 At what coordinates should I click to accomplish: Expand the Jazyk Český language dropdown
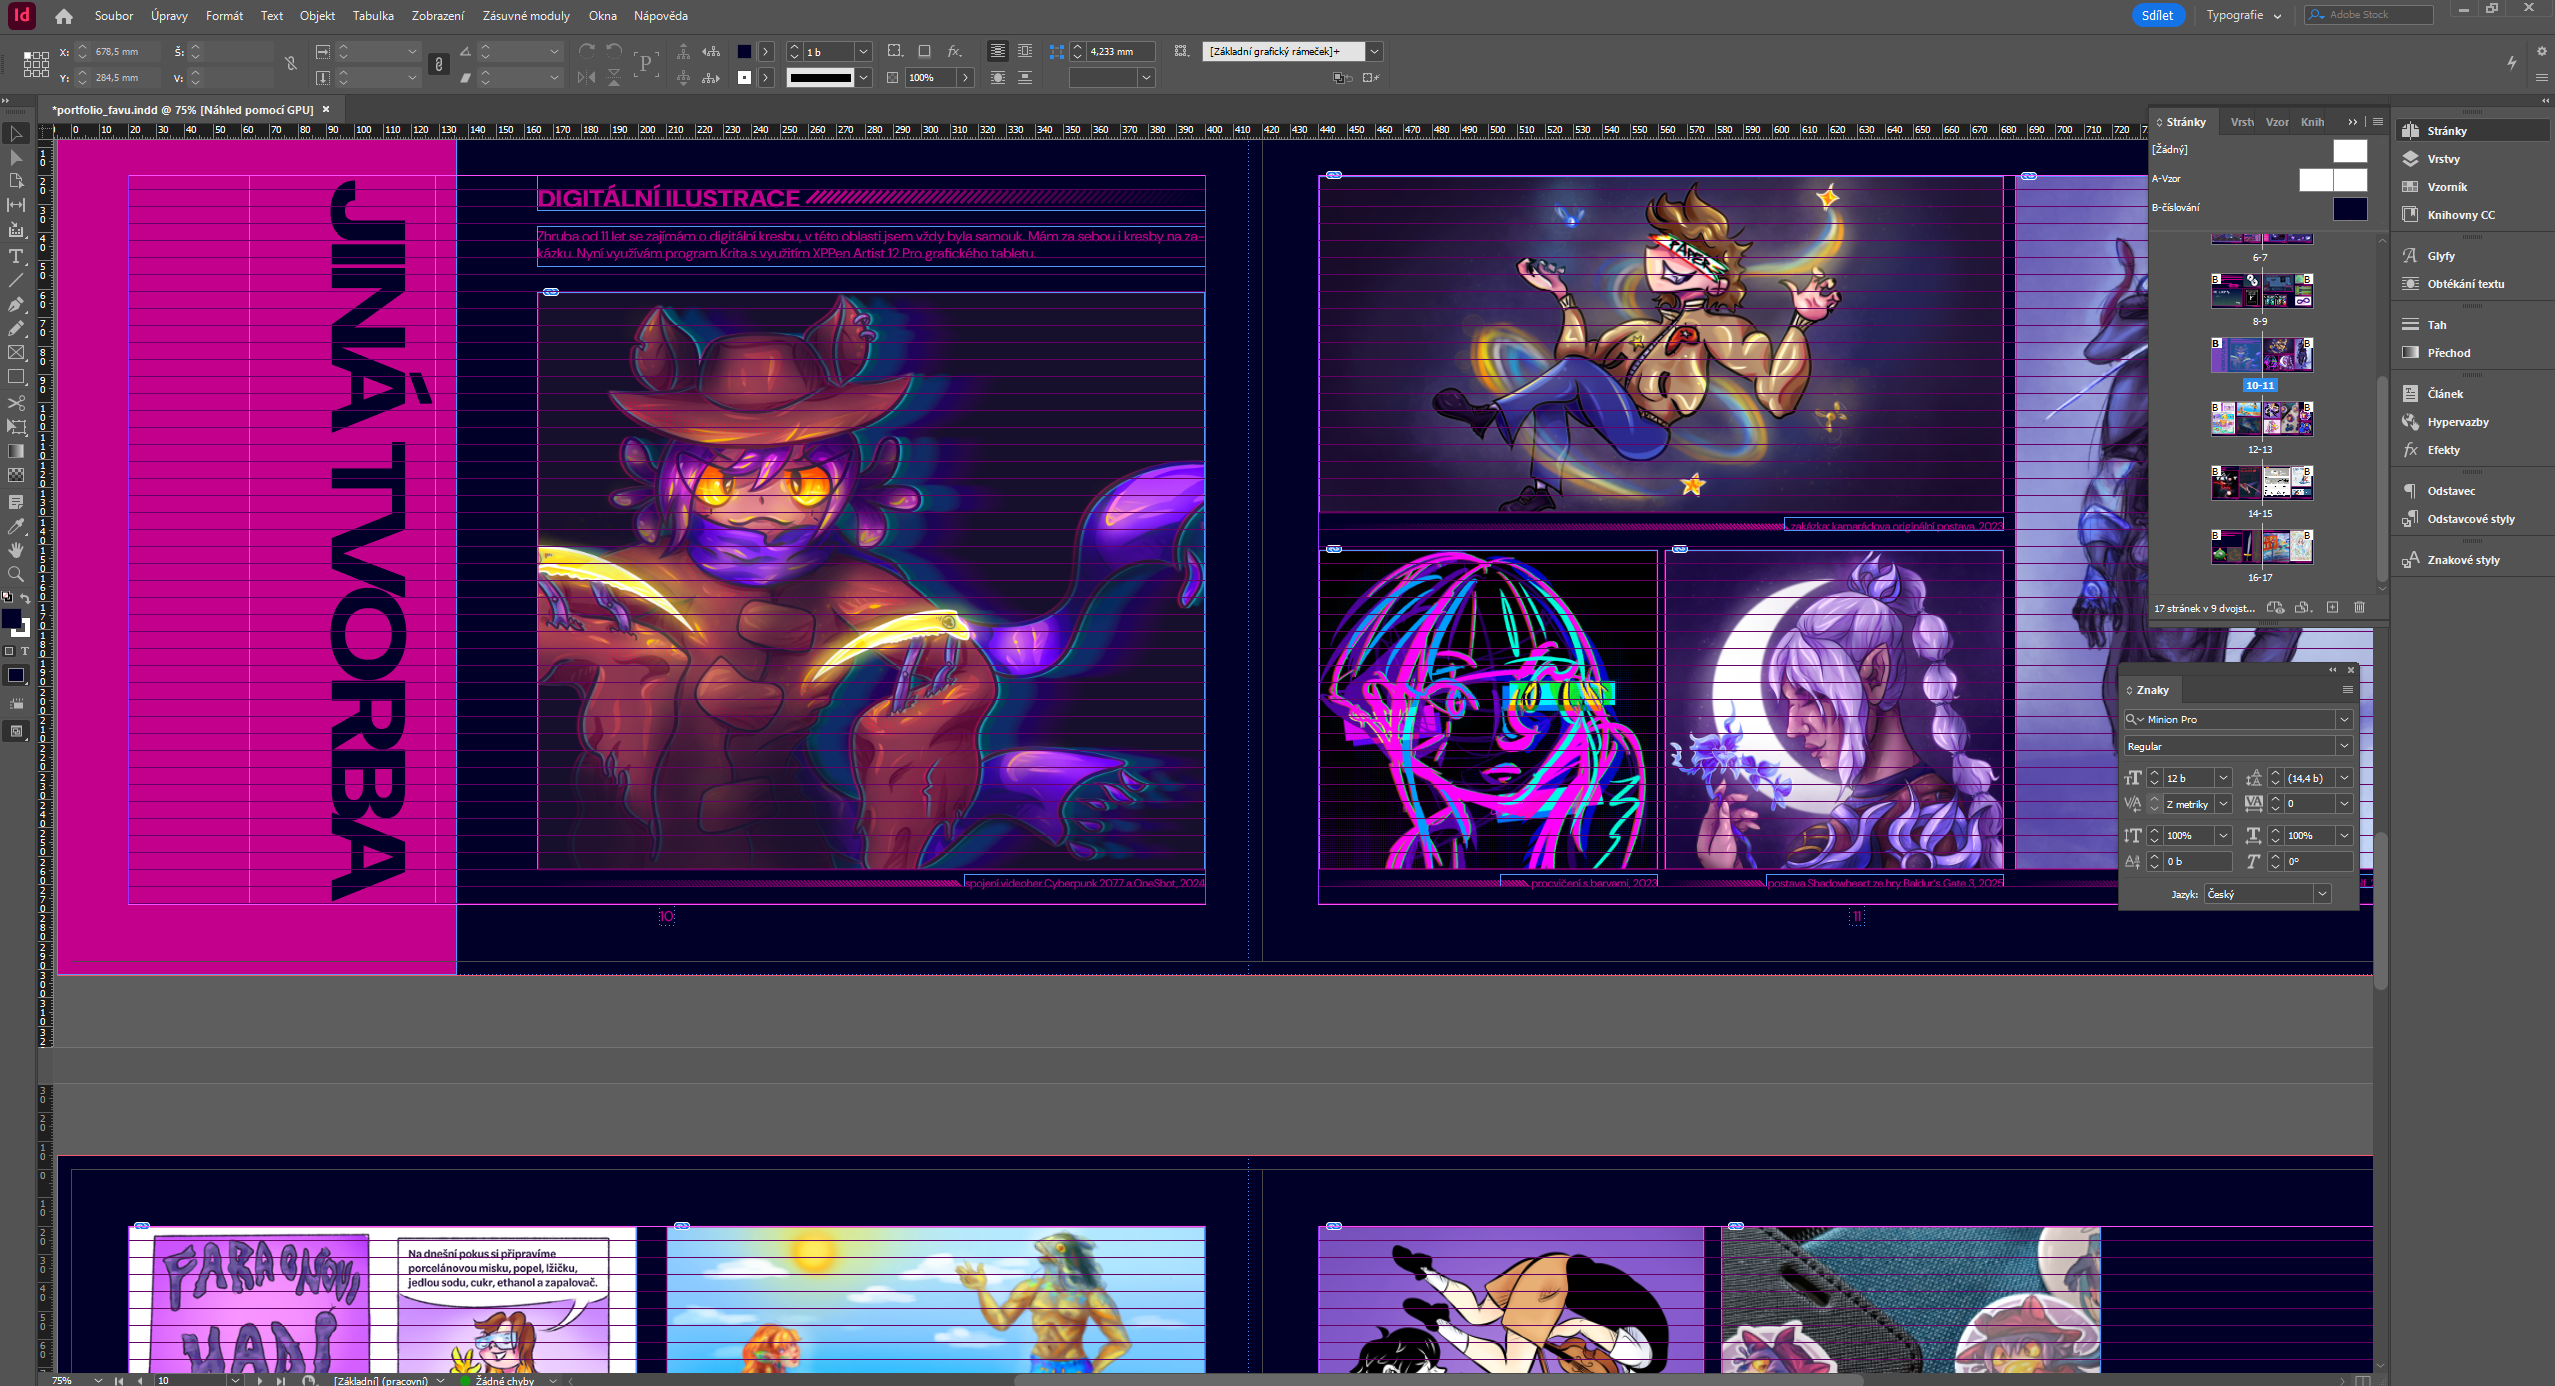(x=2322, y=894)
